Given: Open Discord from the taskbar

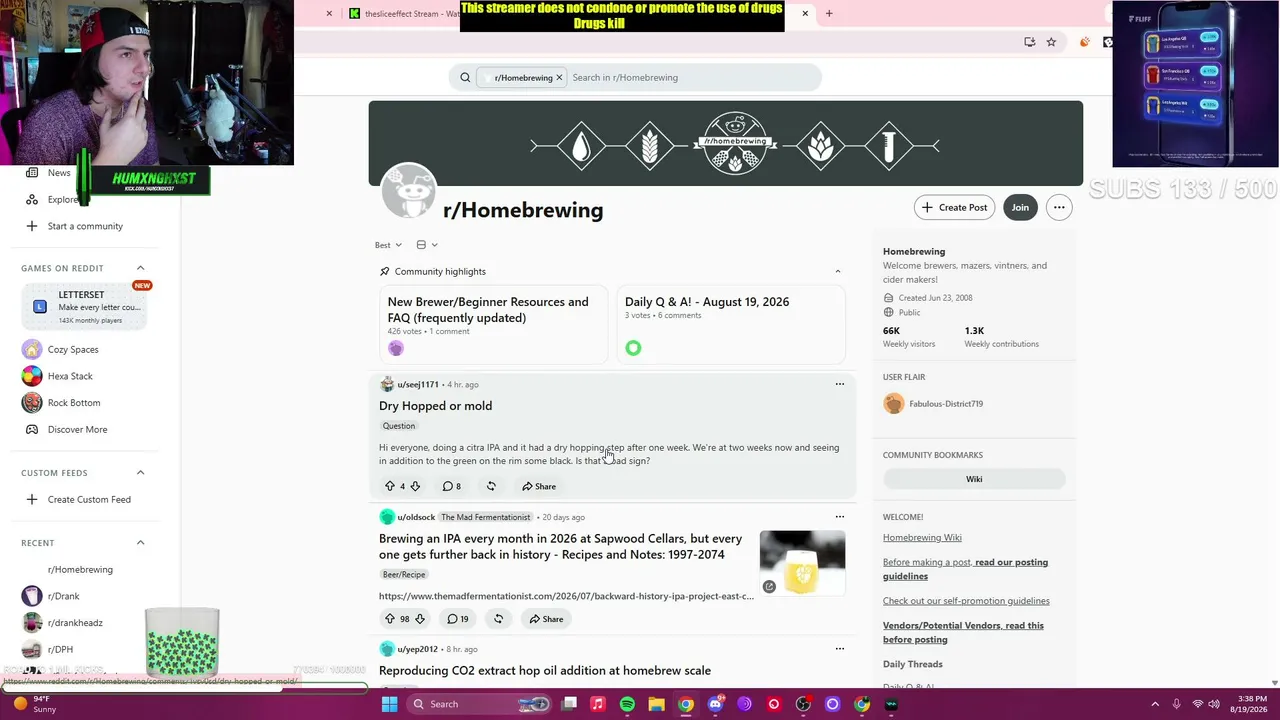Looking at the screenshot, I should pos(715,704).
